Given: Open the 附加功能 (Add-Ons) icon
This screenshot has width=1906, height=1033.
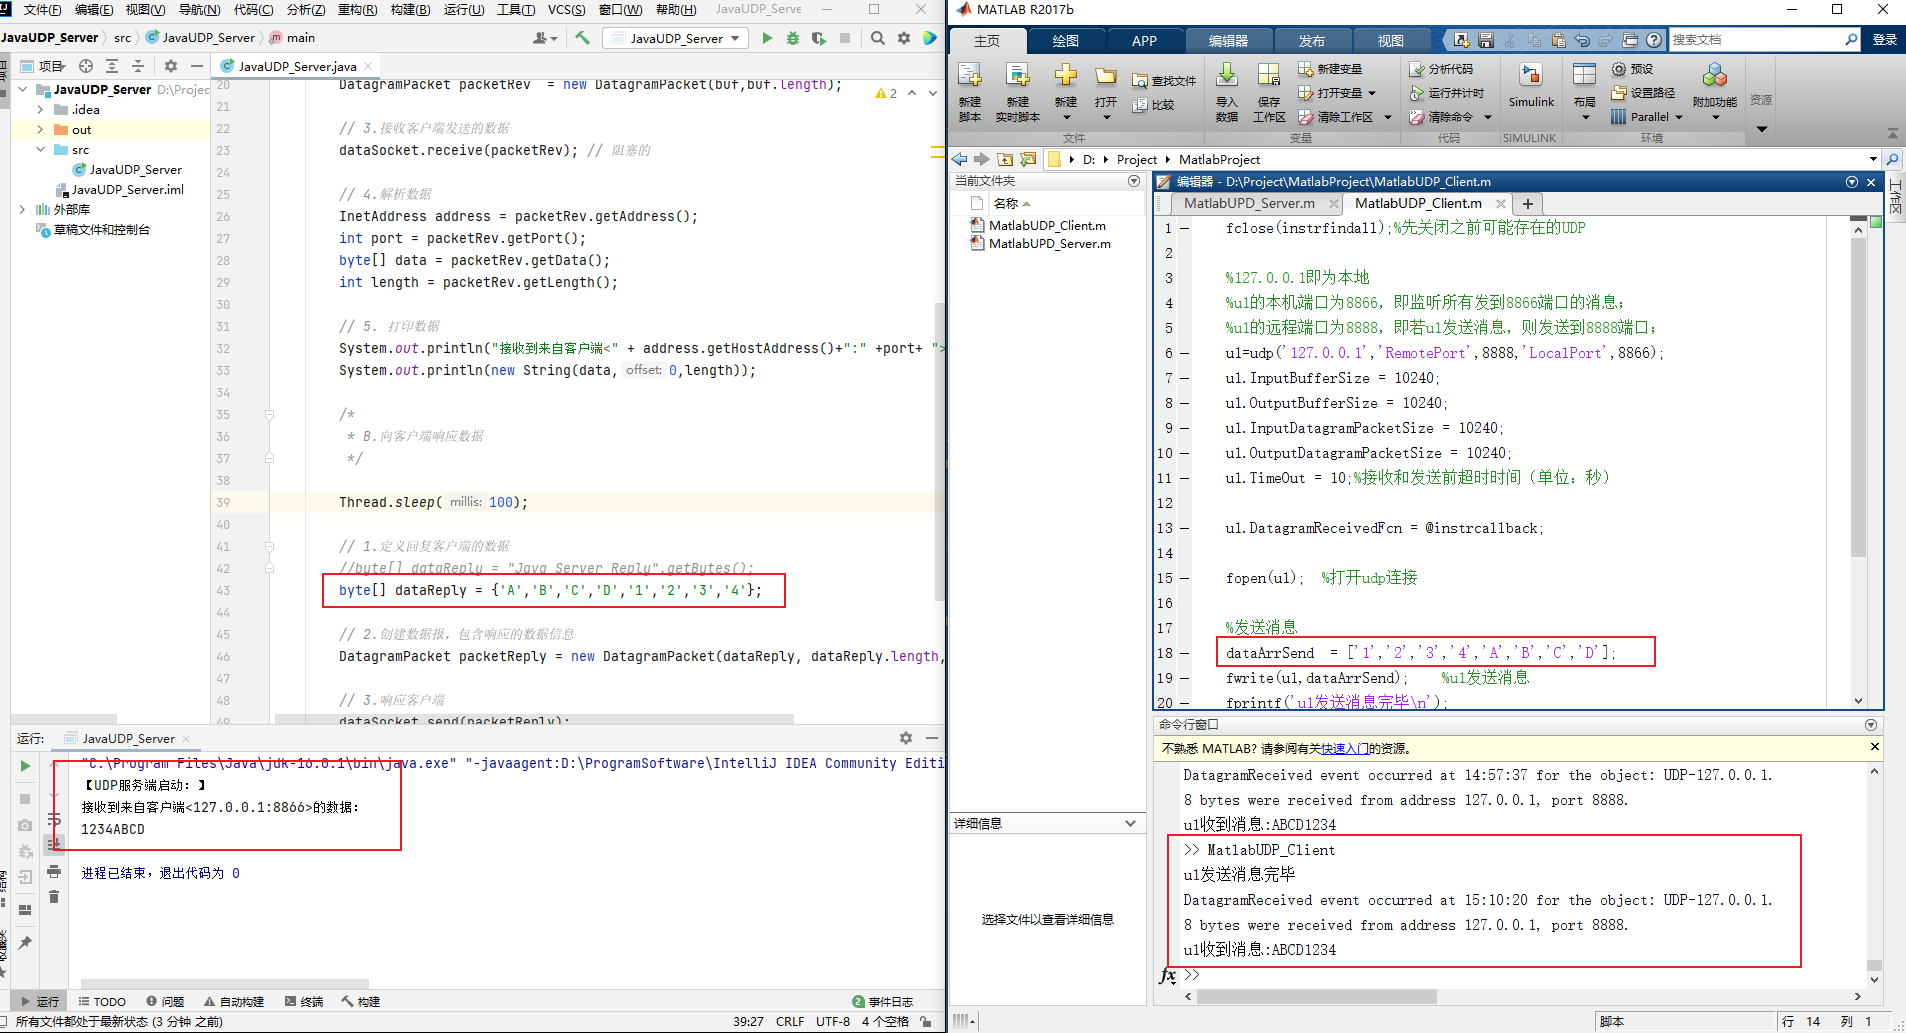Looking at the screenshot, I should (x=1715, y=88).
